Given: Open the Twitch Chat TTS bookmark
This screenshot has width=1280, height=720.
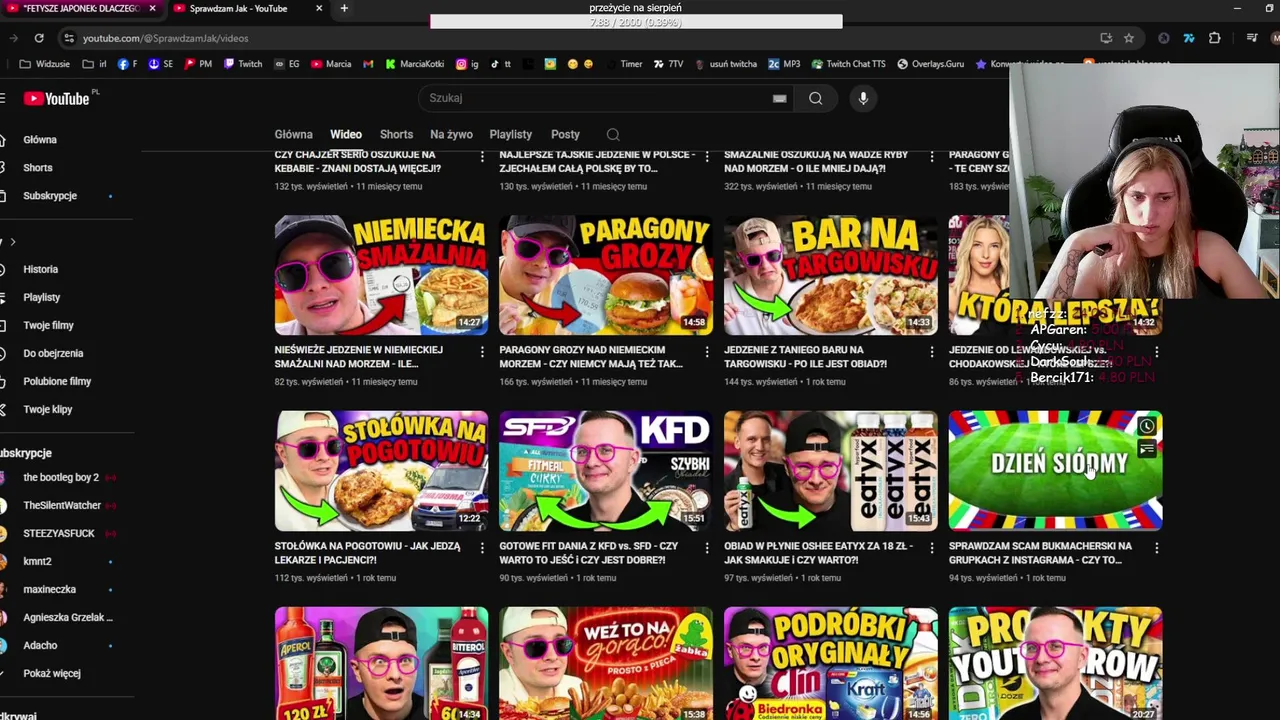Looking at the screenshot, I should 848,64.
